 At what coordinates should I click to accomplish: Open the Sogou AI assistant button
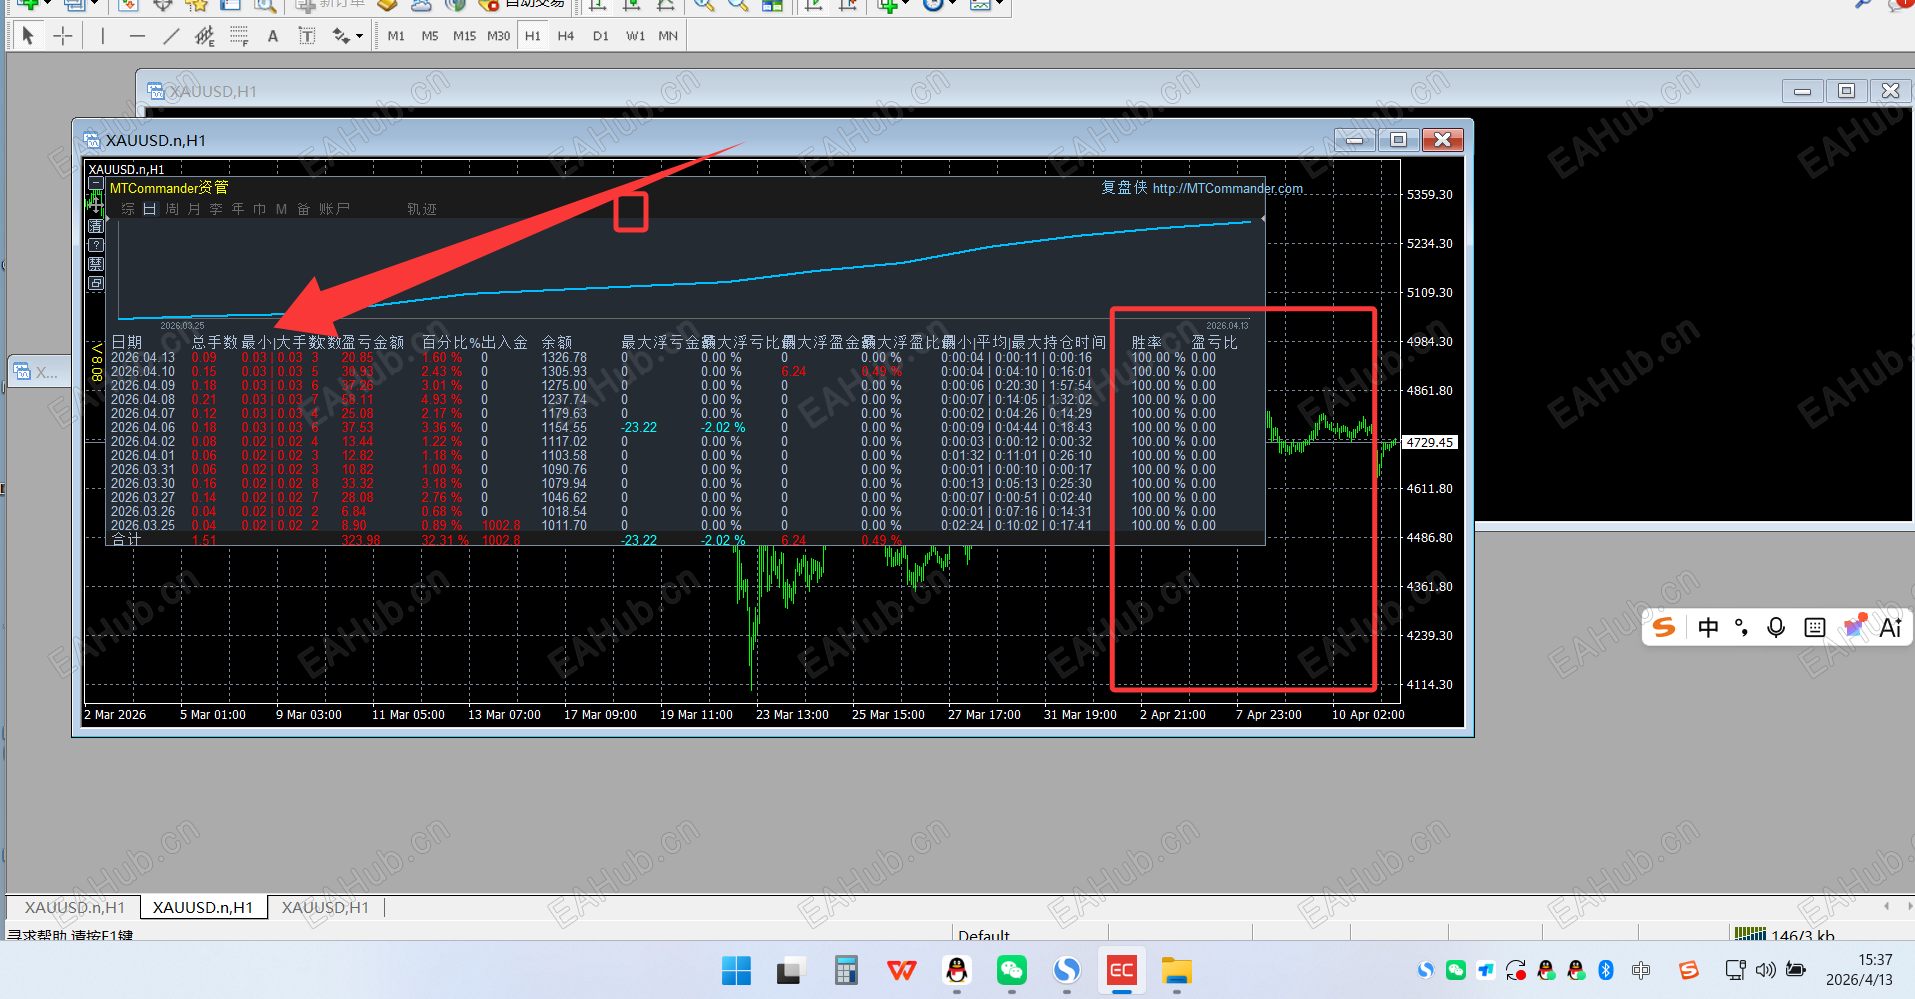click(x=1890, y=627)
